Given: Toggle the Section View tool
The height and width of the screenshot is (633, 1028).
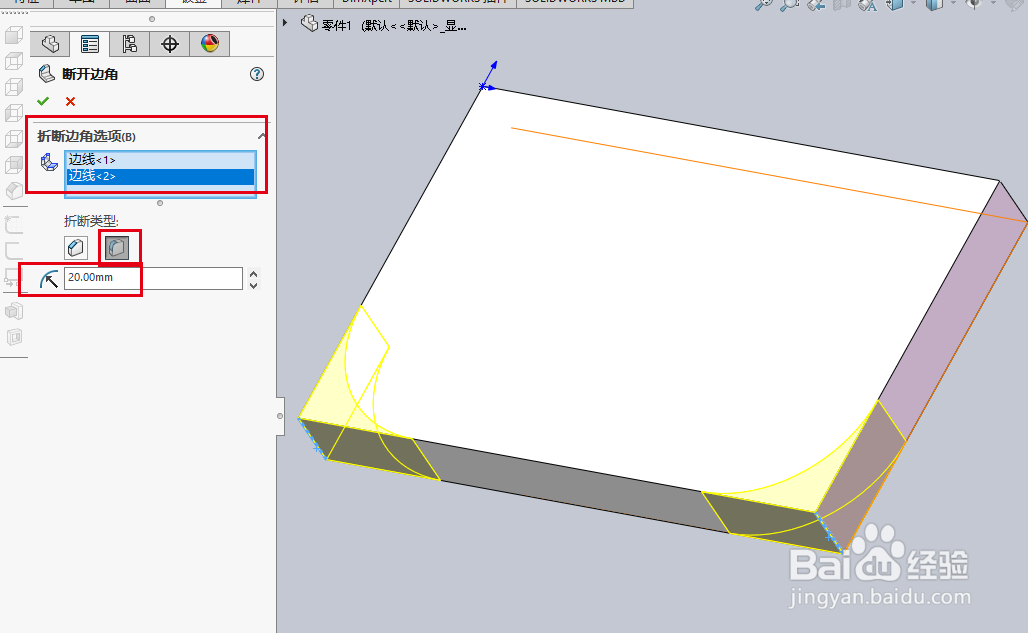Looking at the screenshot, I should 841,6.
